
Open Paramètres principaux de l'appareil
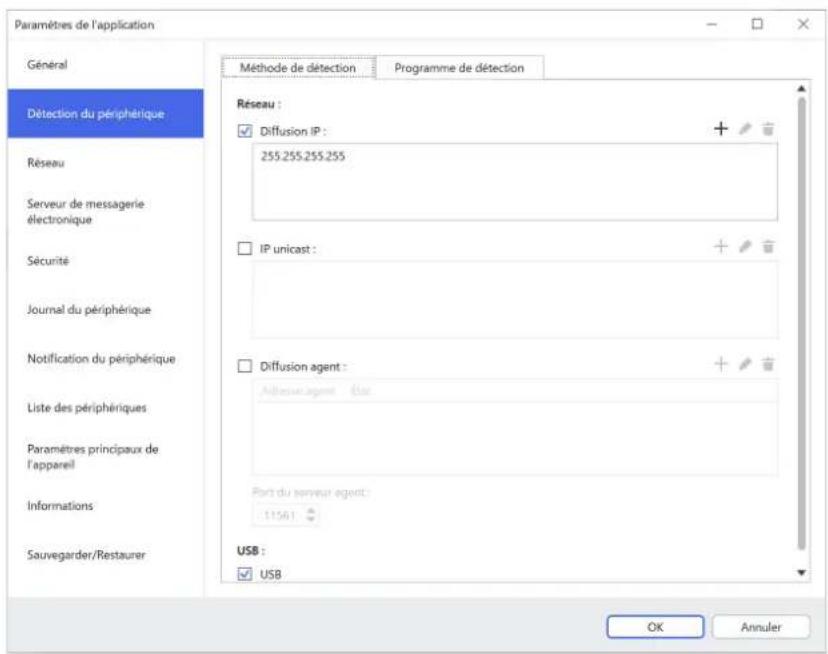pyautogui.click(x=106, y=456)
